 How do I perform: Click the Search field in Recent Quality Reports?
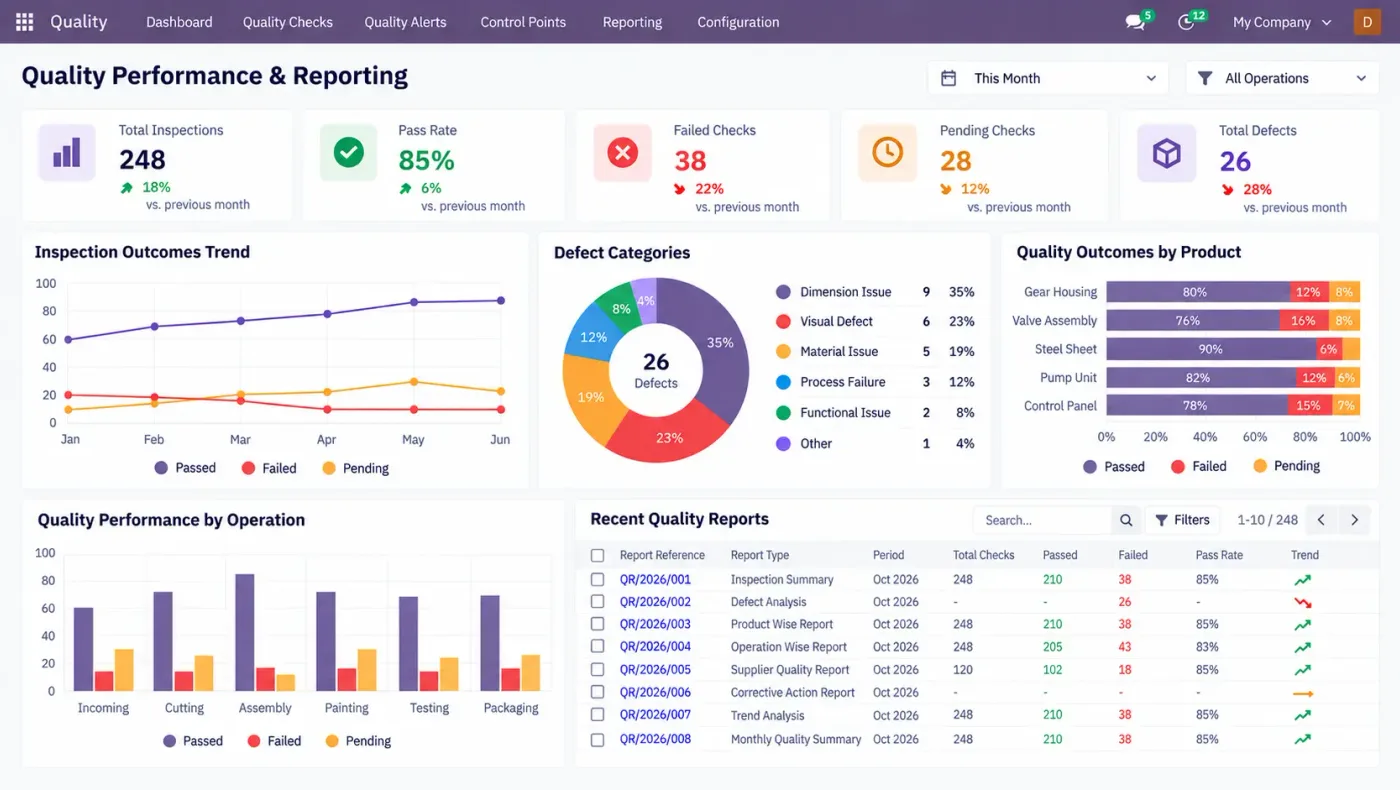[1043, 520]
